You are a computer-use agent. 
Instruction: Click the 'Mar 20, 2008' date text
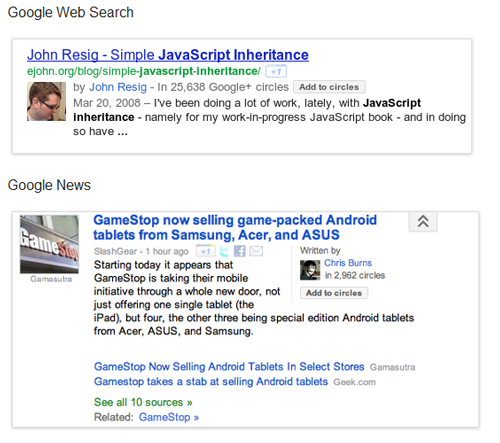click(x=107, y=103)
